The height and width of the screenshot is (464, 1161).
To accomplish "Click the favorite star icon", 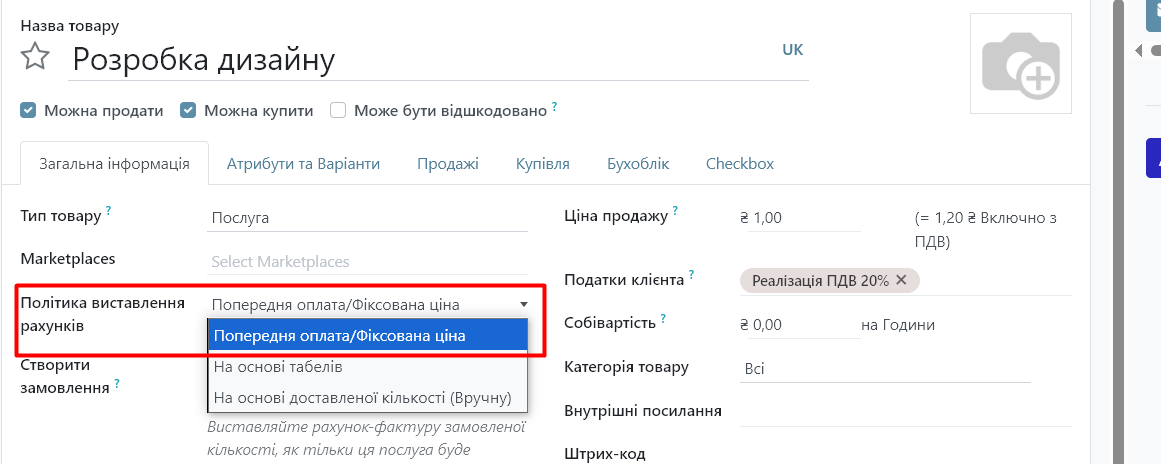I will tap(35, 57).
